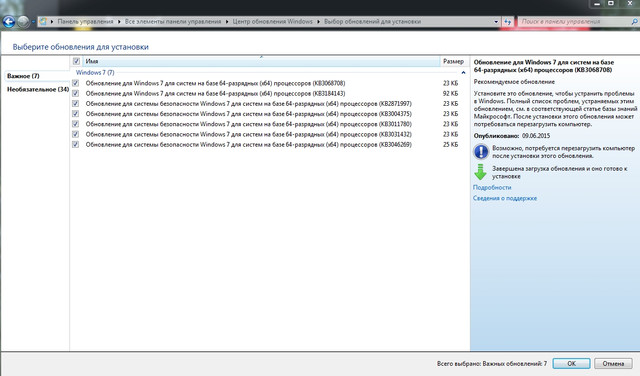Screen dimensions: 640x376
Task: Open the address bar history dropdown
Action: (496, 22)
